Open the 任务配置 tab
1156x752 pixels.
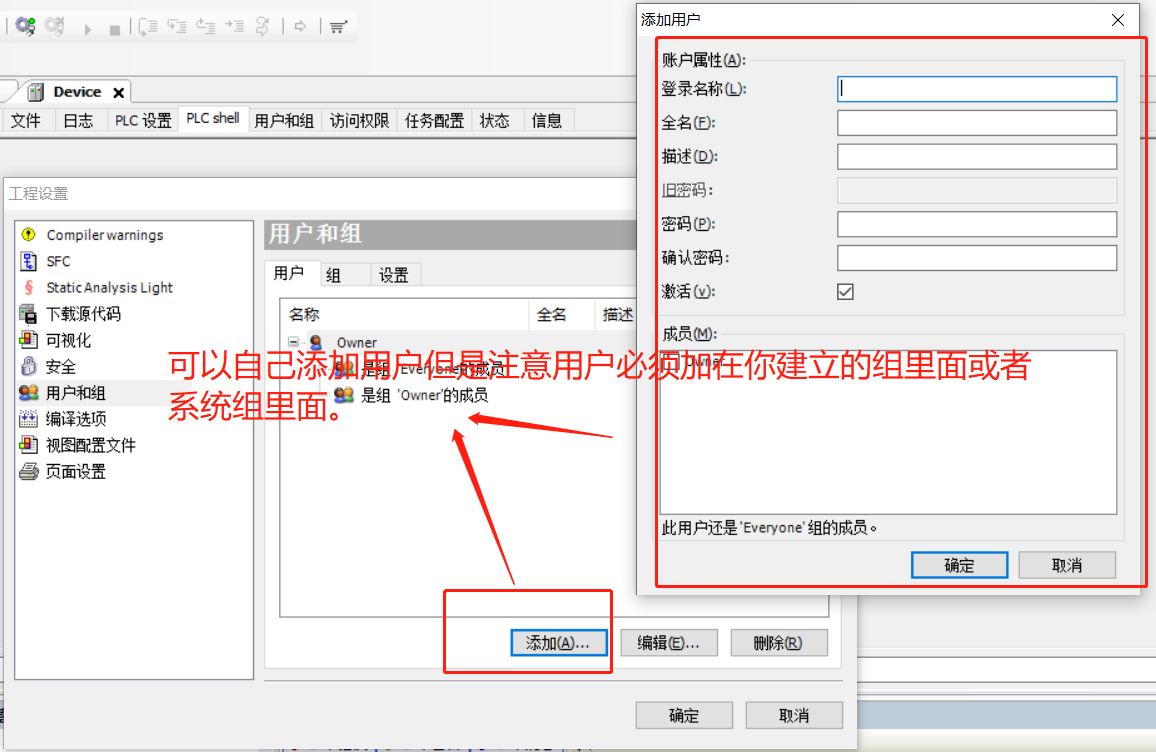434,120
